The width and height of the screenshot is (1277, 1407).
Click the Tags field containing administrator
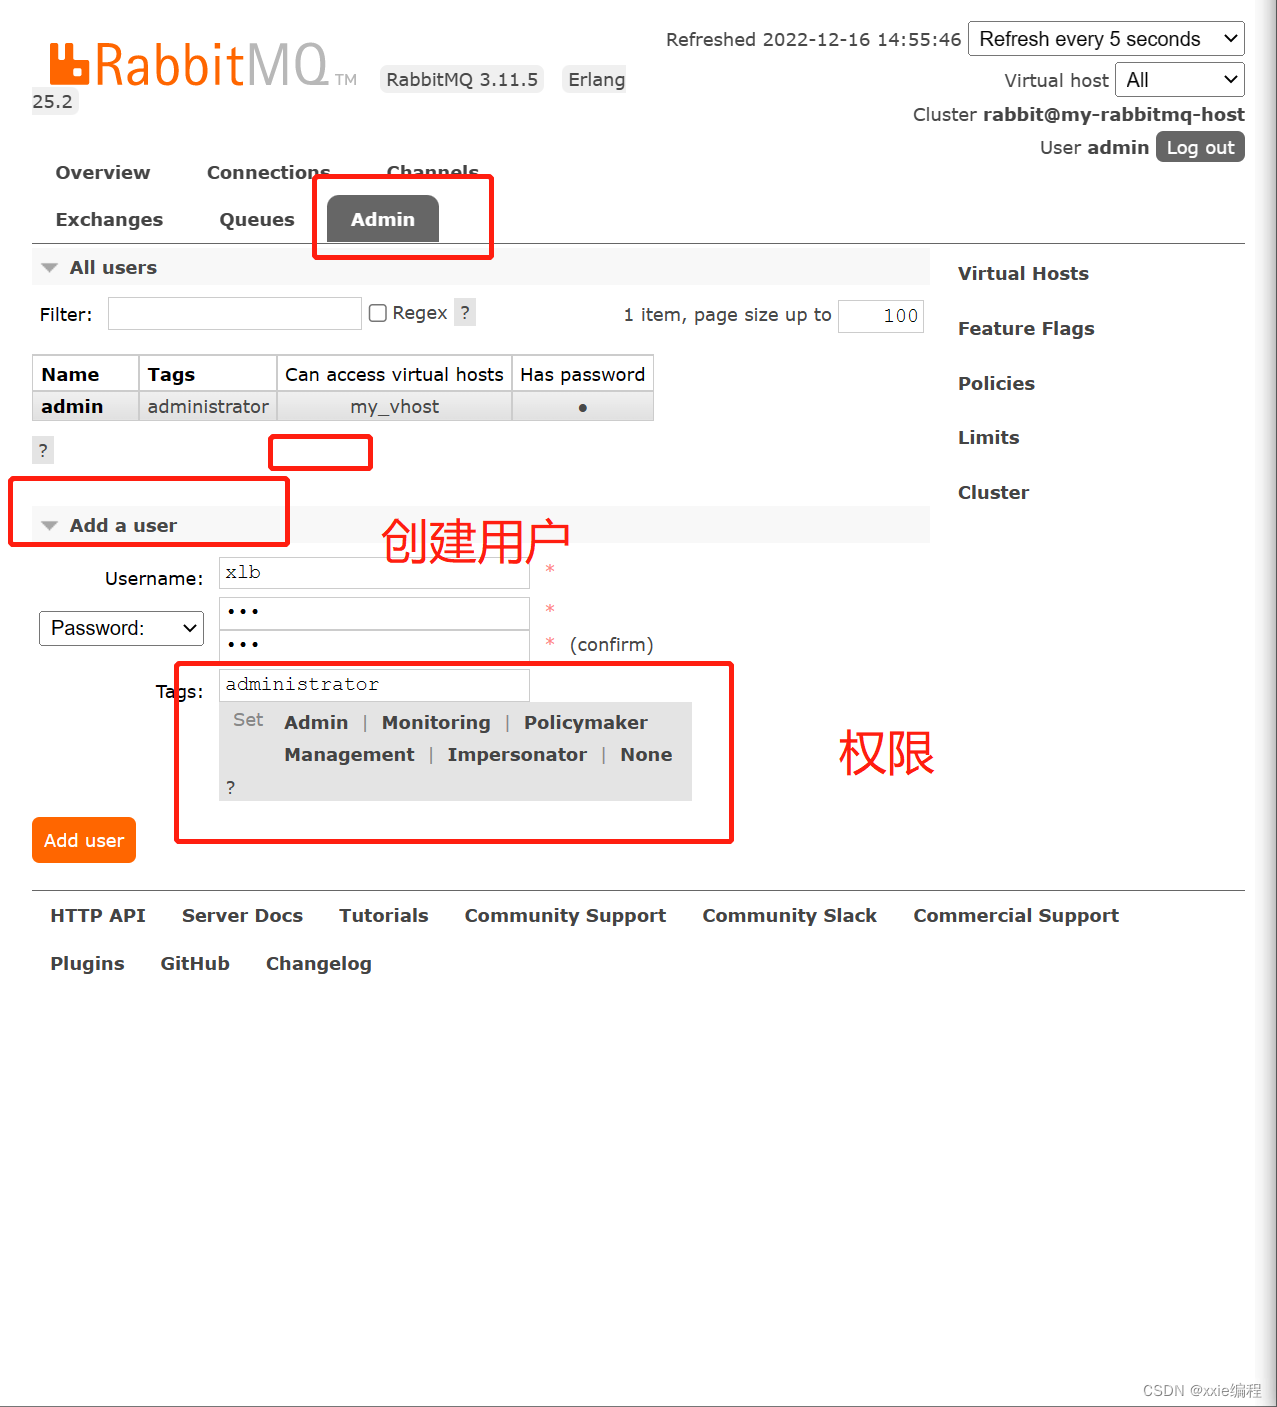click(374, 685)
